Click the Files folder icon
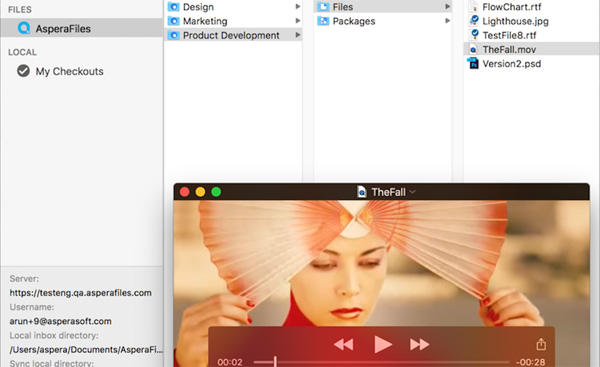This screenshot has height=367, width=600. tap(323, 7)
